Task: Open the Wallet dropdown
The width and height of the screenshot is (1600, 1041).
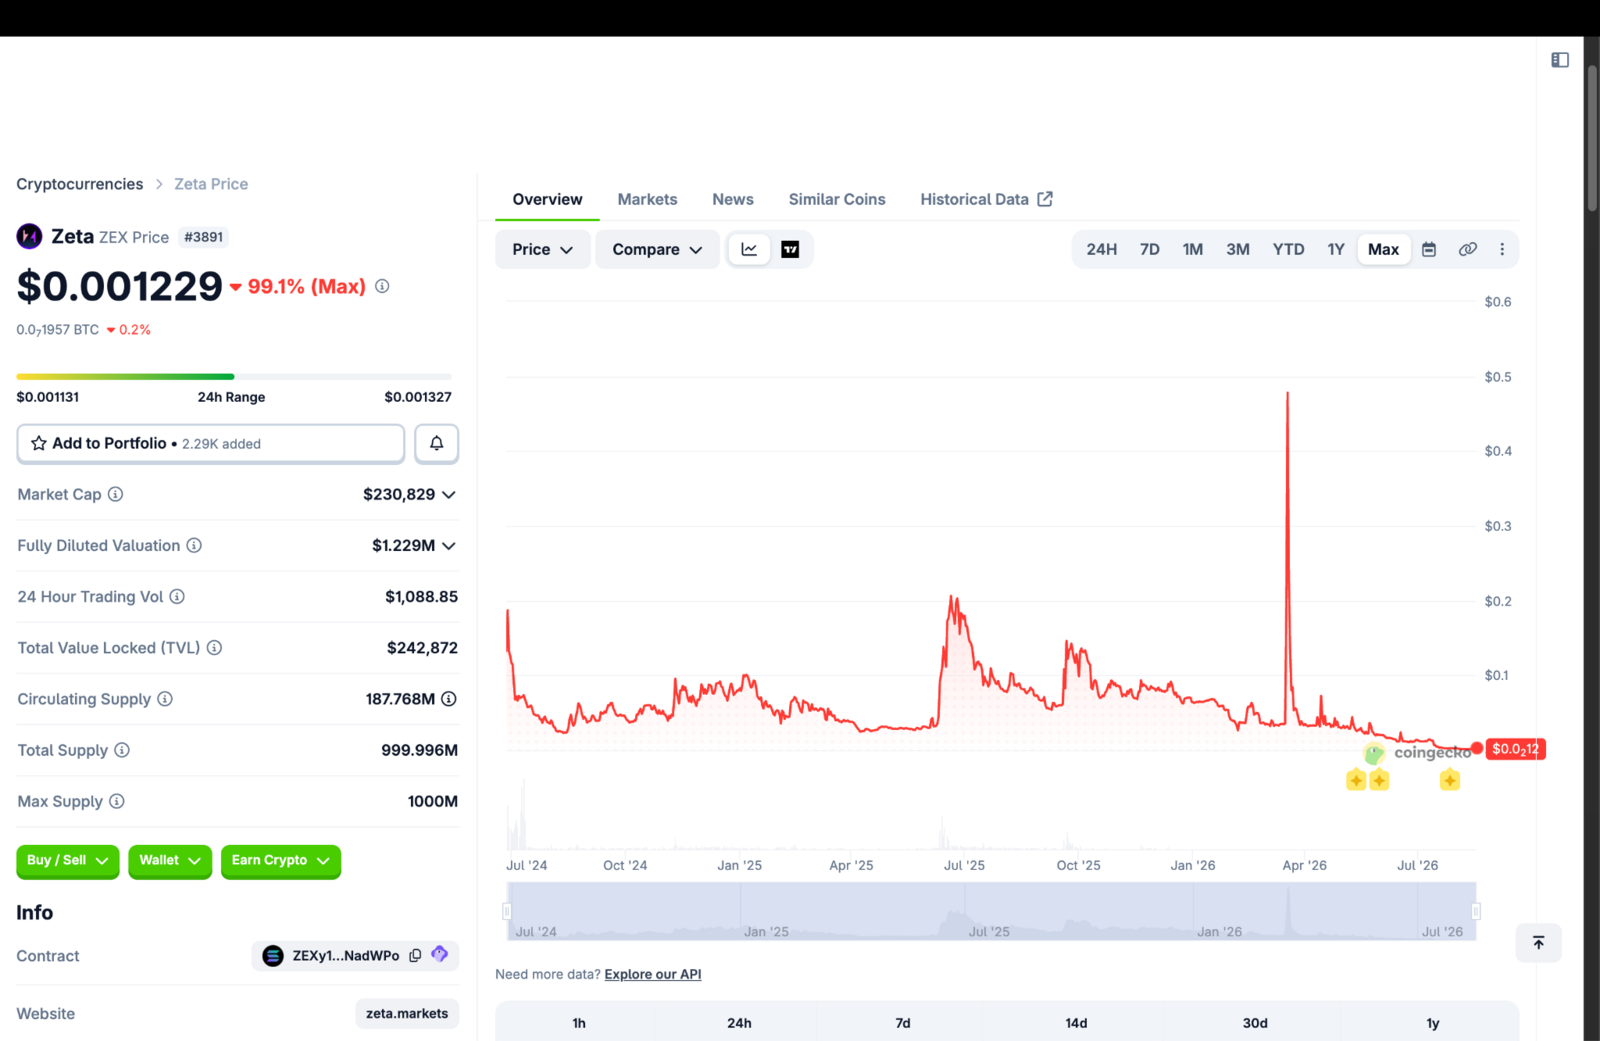Action: click(x=170, y=861)
